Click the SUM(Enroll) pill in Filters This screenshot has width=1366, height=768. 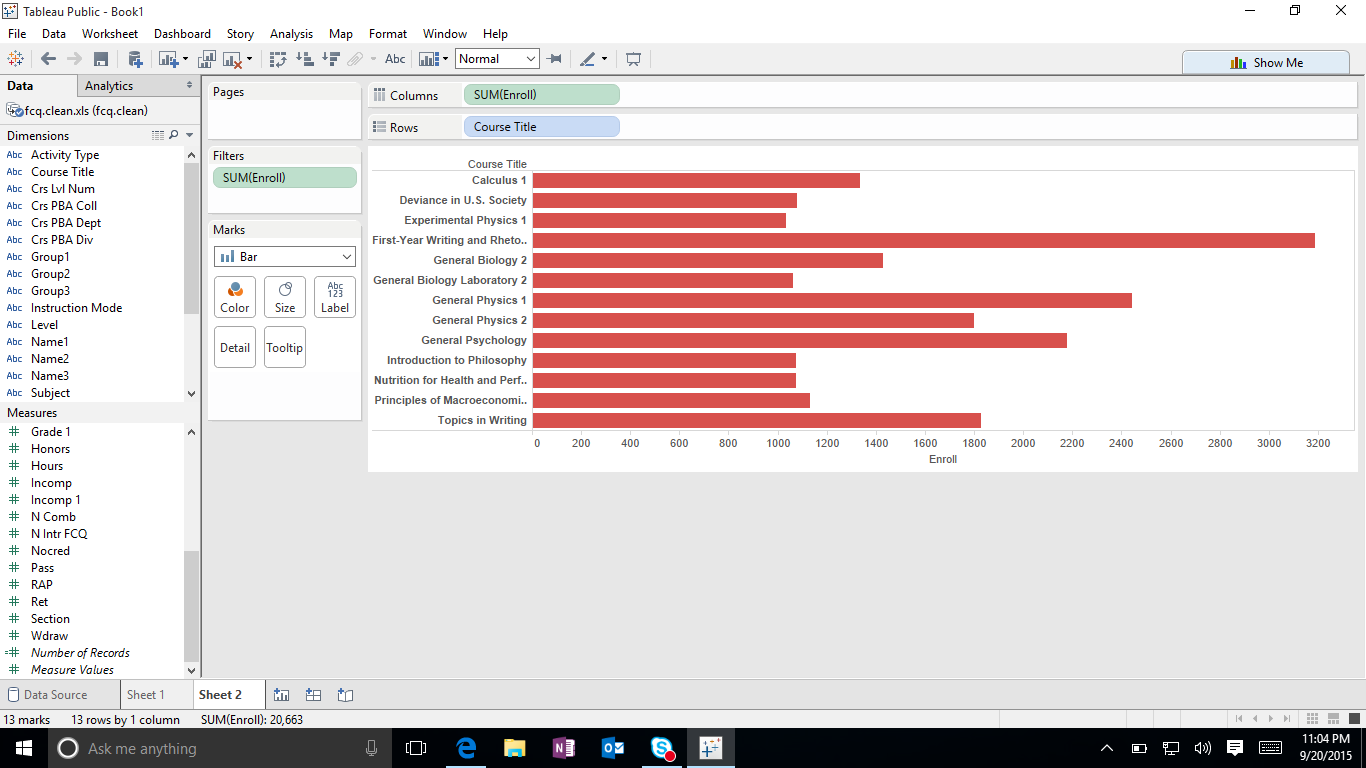click(x=284, y=177)
